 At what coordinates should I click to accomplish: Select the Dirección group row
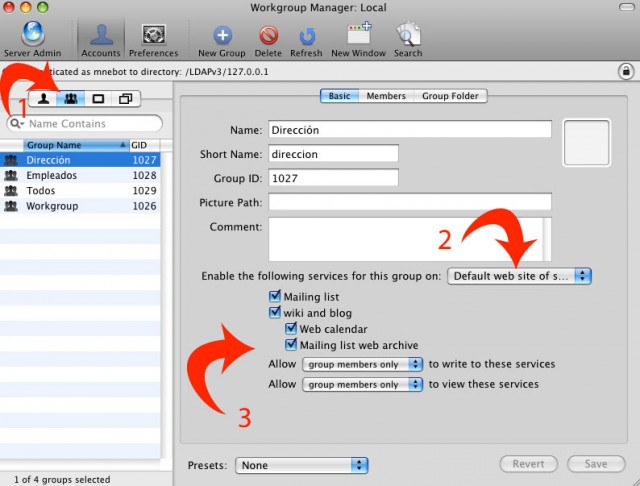(80, 160)
